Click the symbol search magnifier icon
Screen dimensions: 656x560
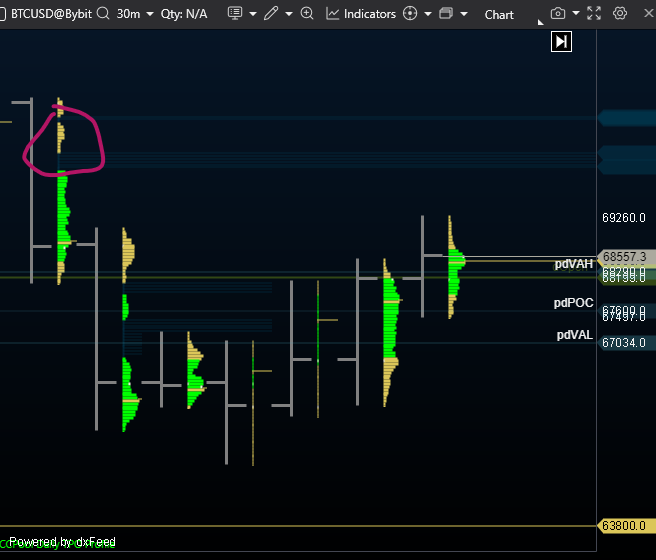click(103, 13)
